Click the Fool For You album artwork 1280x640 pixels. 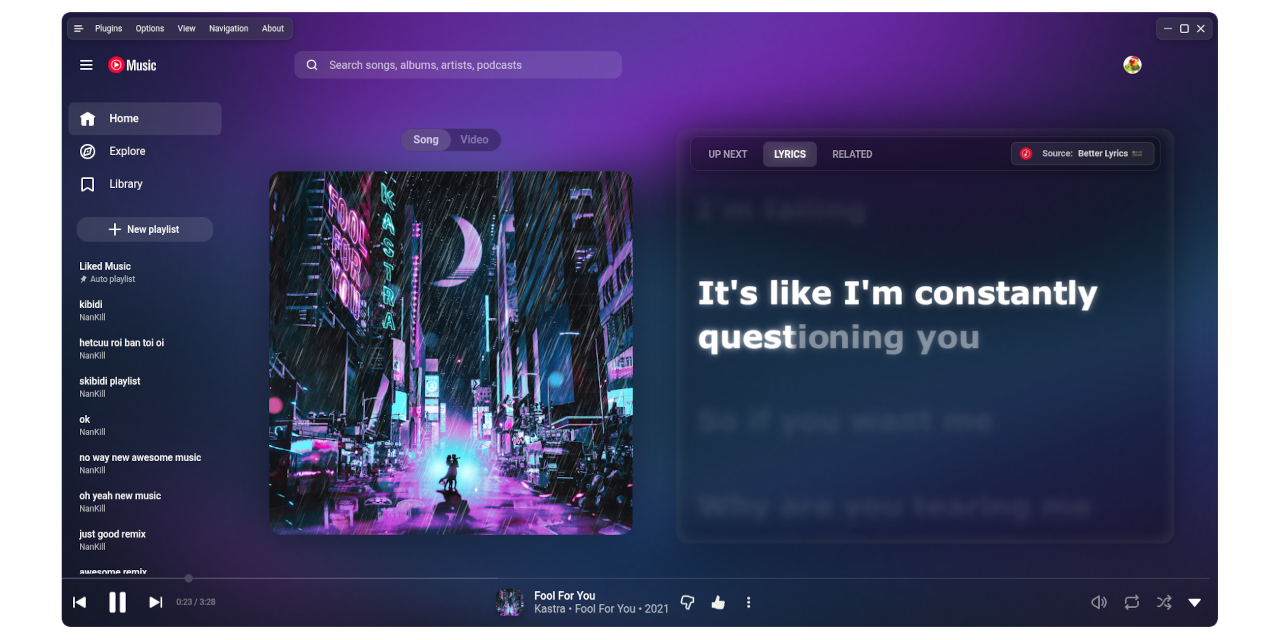[x=451, y=353]
